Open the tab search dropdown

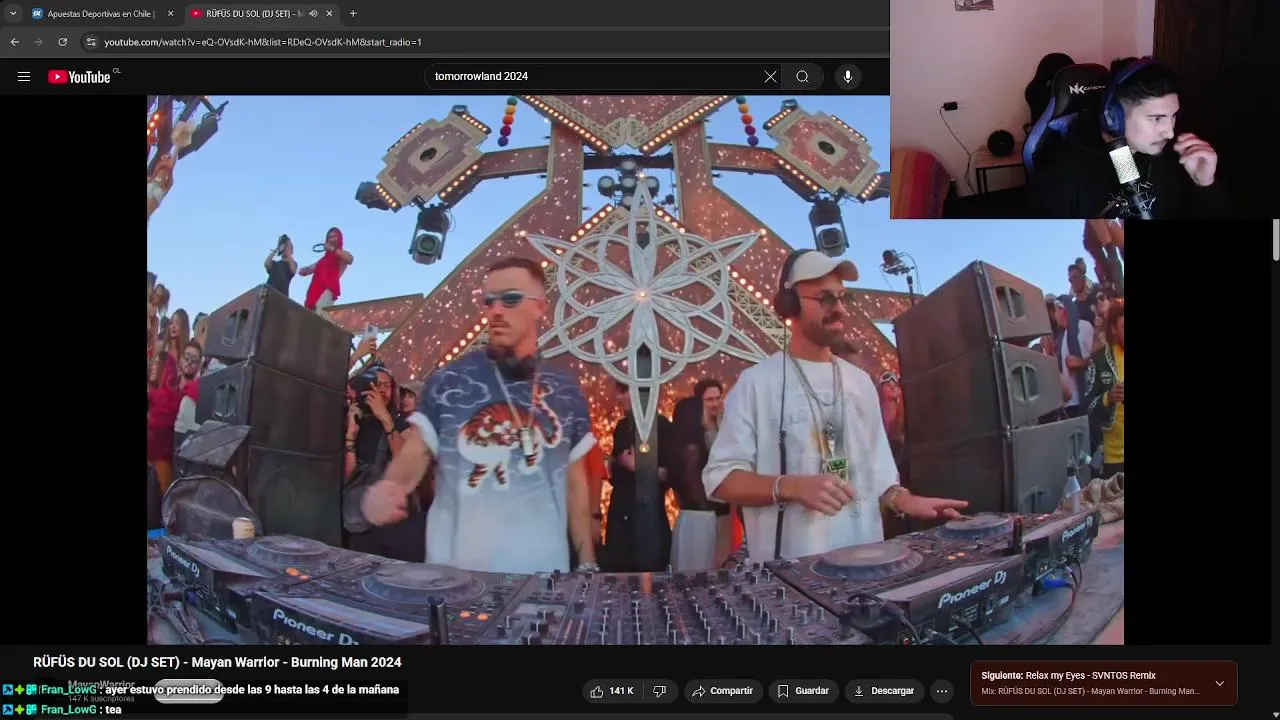pos(12,14)
